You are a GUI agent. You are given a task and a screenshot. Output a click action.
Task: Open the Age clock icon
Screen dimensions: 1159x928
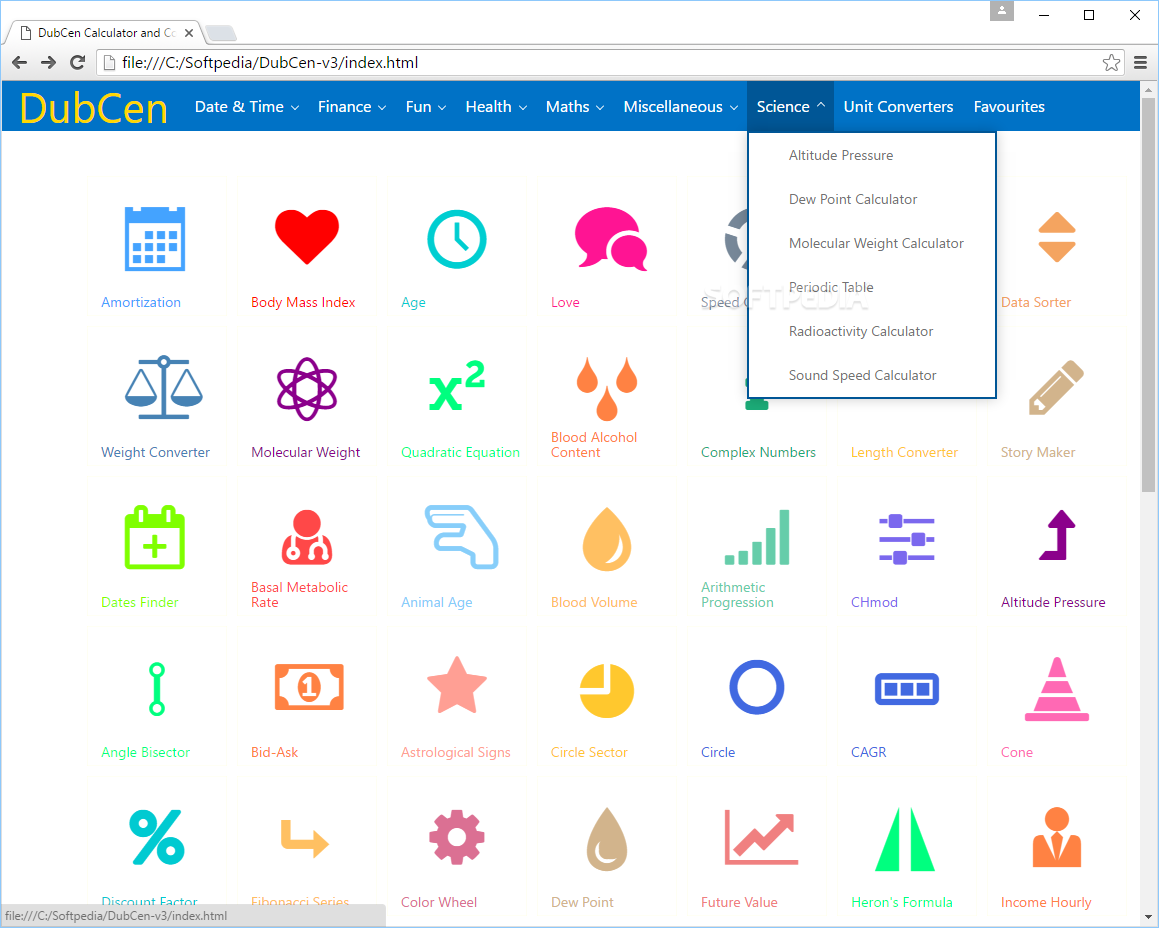click(x=457, y=239)
